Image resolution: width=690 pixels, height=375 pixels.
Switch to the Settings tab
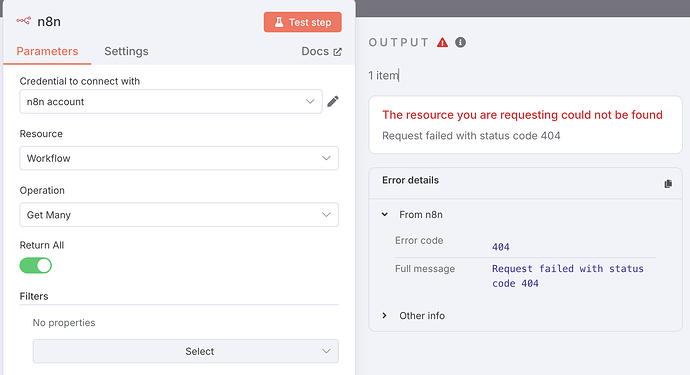(126, 51)
